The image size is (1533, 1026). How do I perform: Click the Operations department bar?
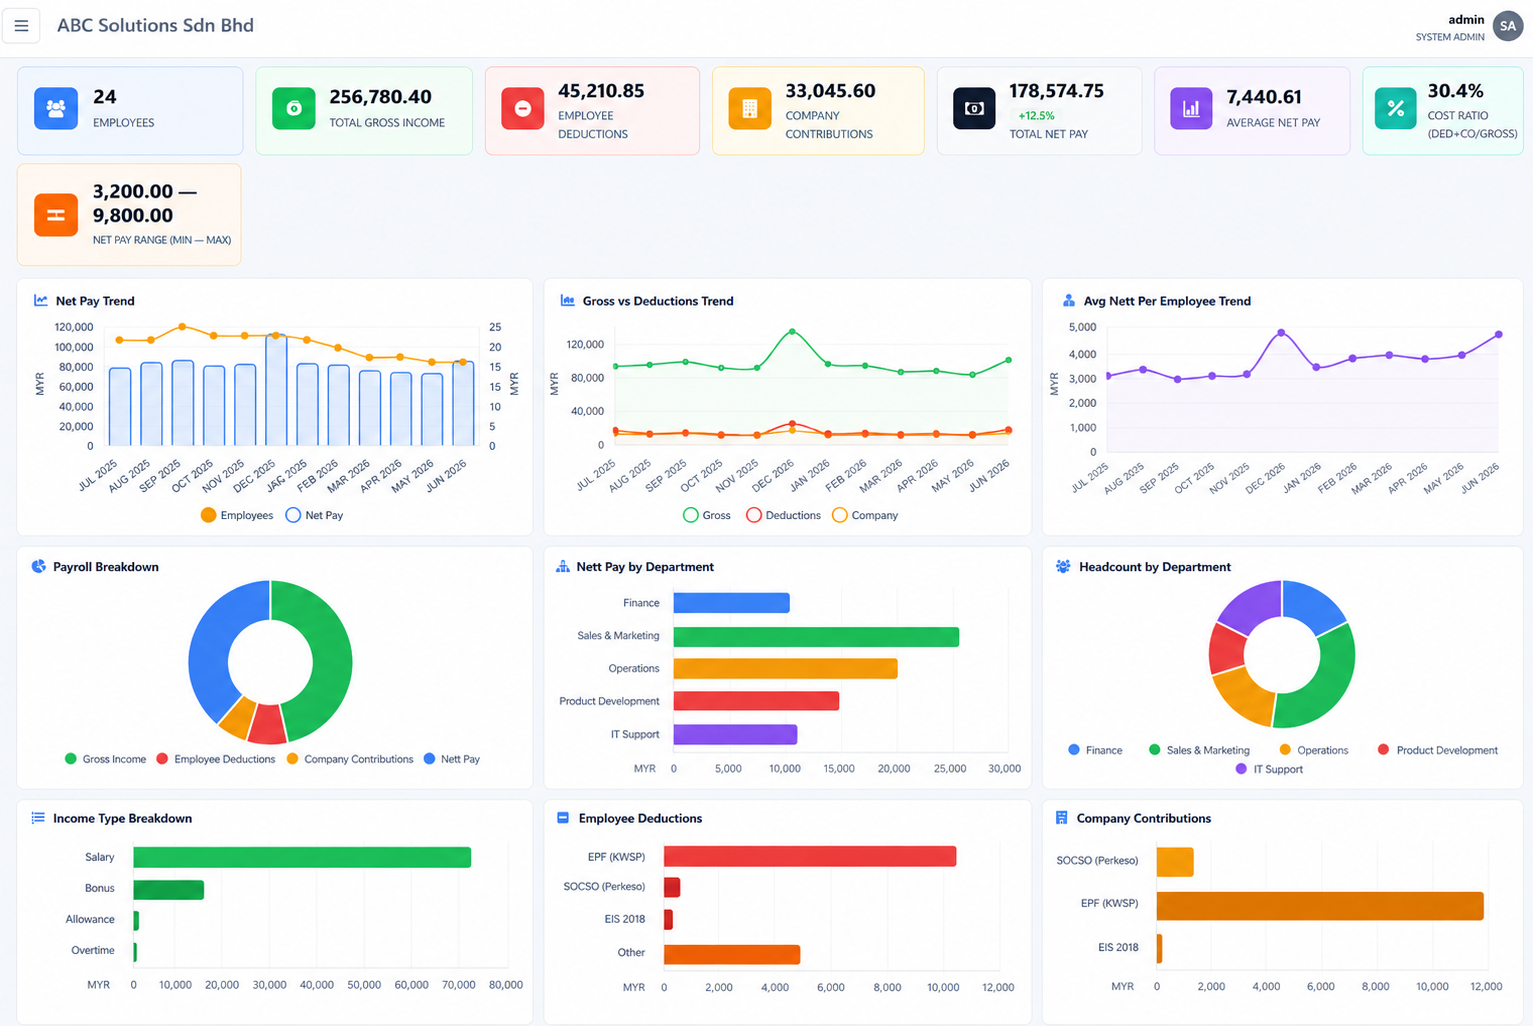785,669
